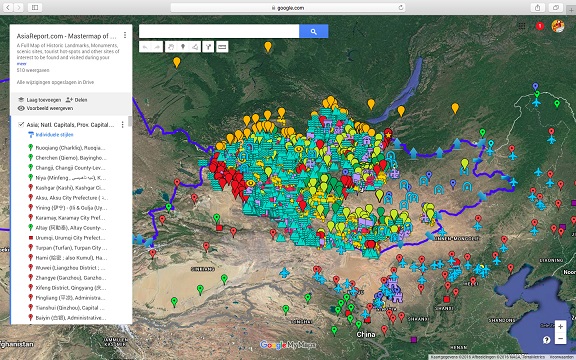This screenshot has height=360, width=576.
Task: Click the google.com Safari address bar
Action: click(x=288, y=8)
